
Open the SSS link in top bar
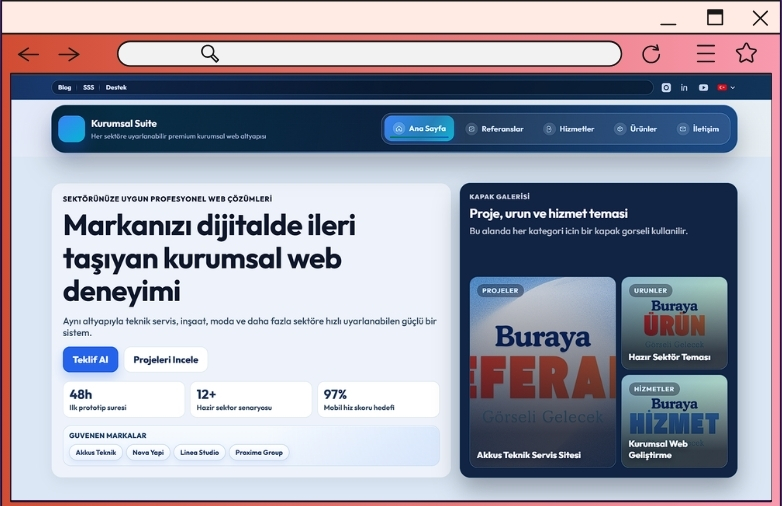click(x=88, y=88)
